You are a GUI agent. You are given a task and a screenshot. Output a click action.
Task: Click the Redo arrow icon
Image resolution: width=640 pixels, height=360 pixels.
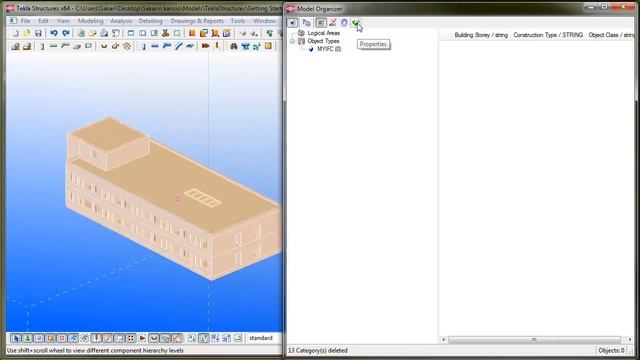(x=66, y=33)
